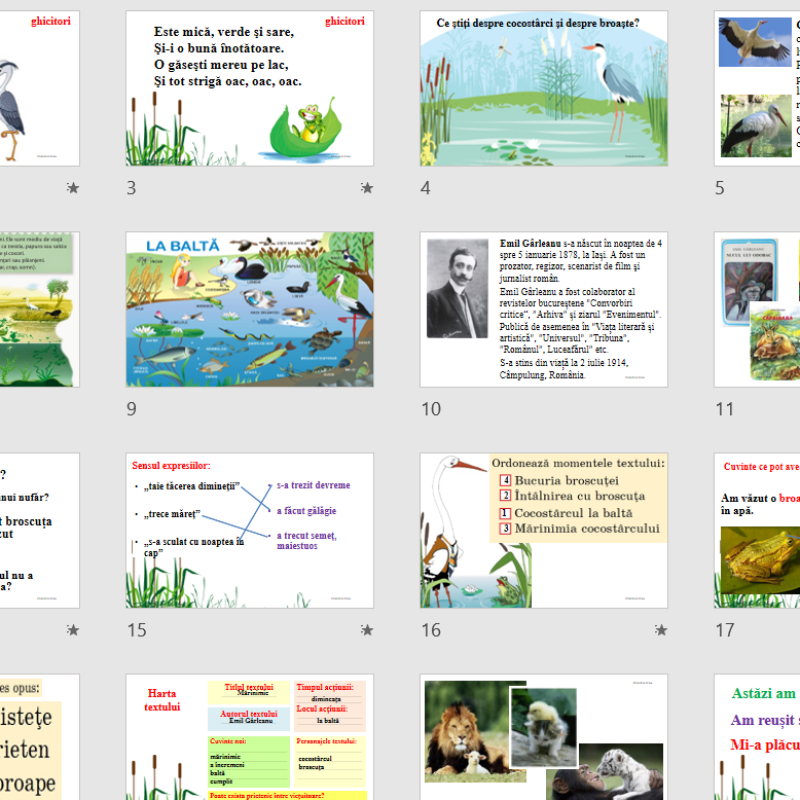Select the slide with lion and animal photos
Image resolution: width=800 pixels, height=800 pixels.
pos(543,738)
